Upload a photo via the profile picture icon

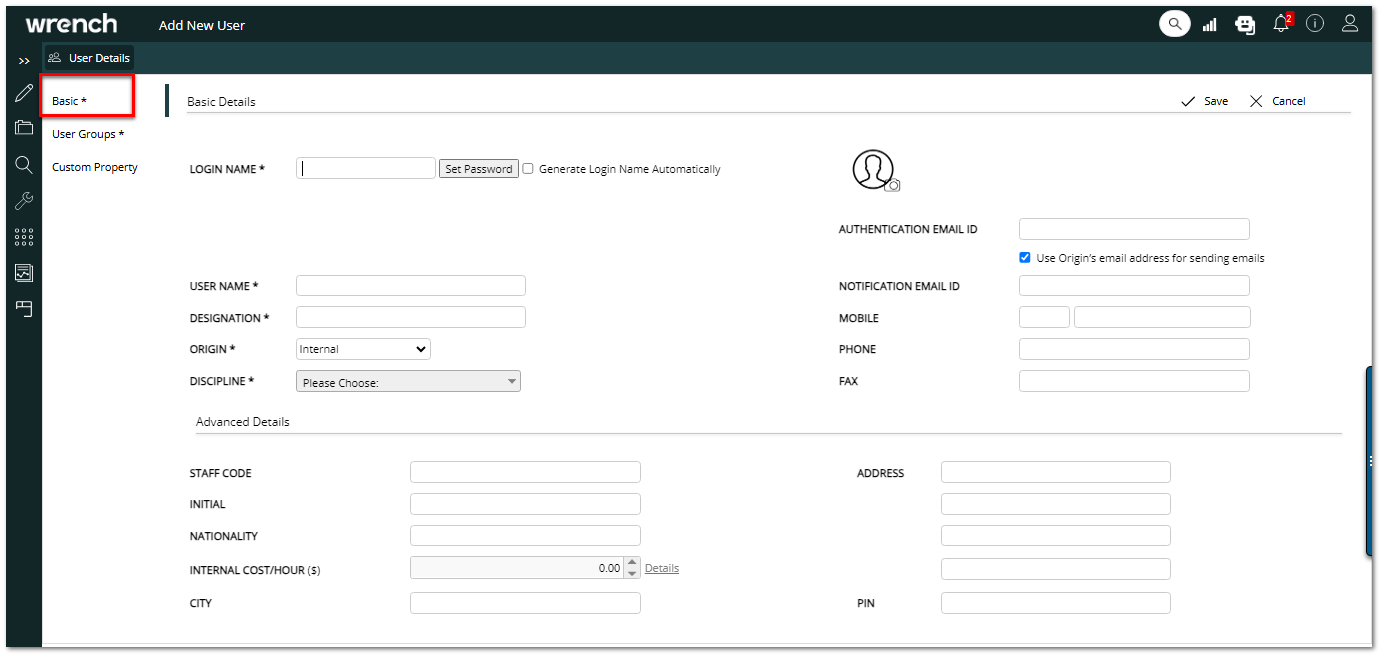point(876,171)
